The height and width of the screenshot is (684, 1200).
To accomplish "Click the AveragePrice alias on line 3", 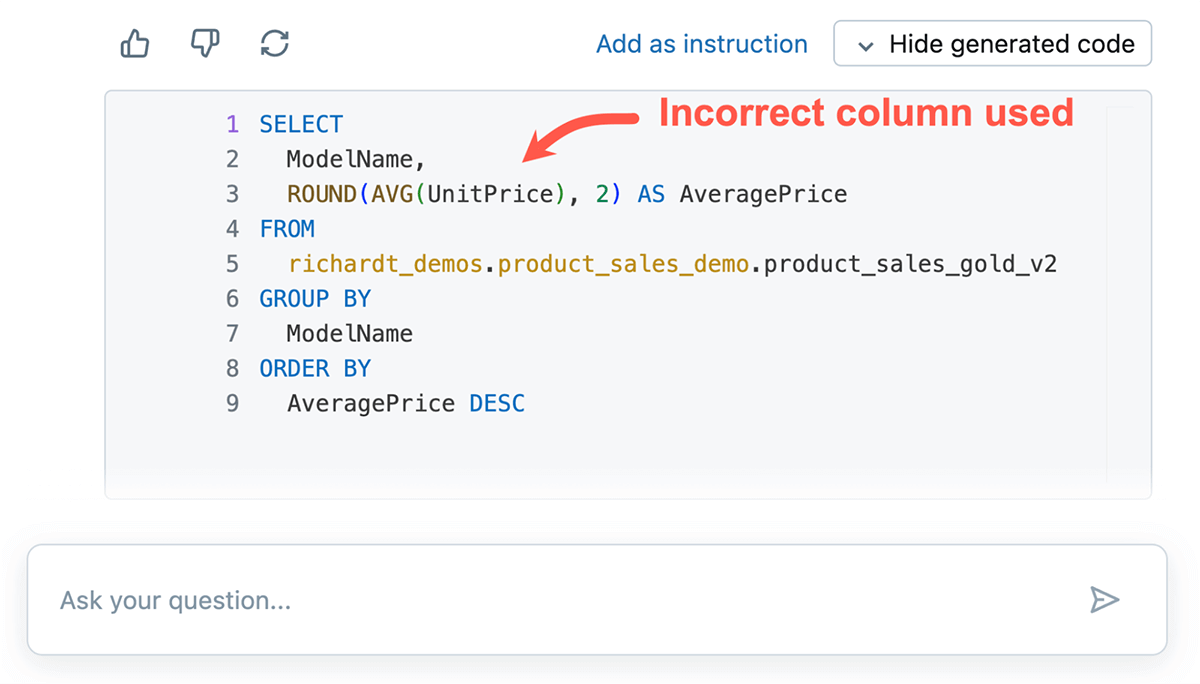I will pyautogui.click(x=763, y=194).
